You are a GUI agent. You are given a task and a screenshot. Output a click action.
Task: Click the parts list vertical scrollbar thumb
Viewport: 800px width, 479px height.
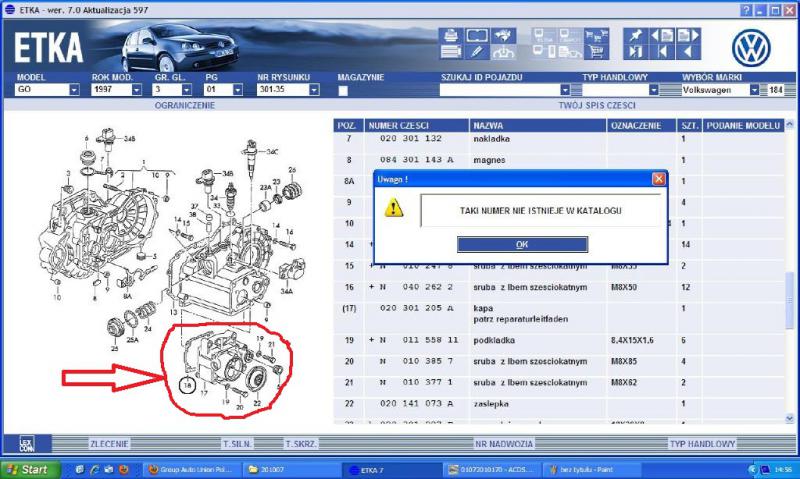[x=790, y=301]
